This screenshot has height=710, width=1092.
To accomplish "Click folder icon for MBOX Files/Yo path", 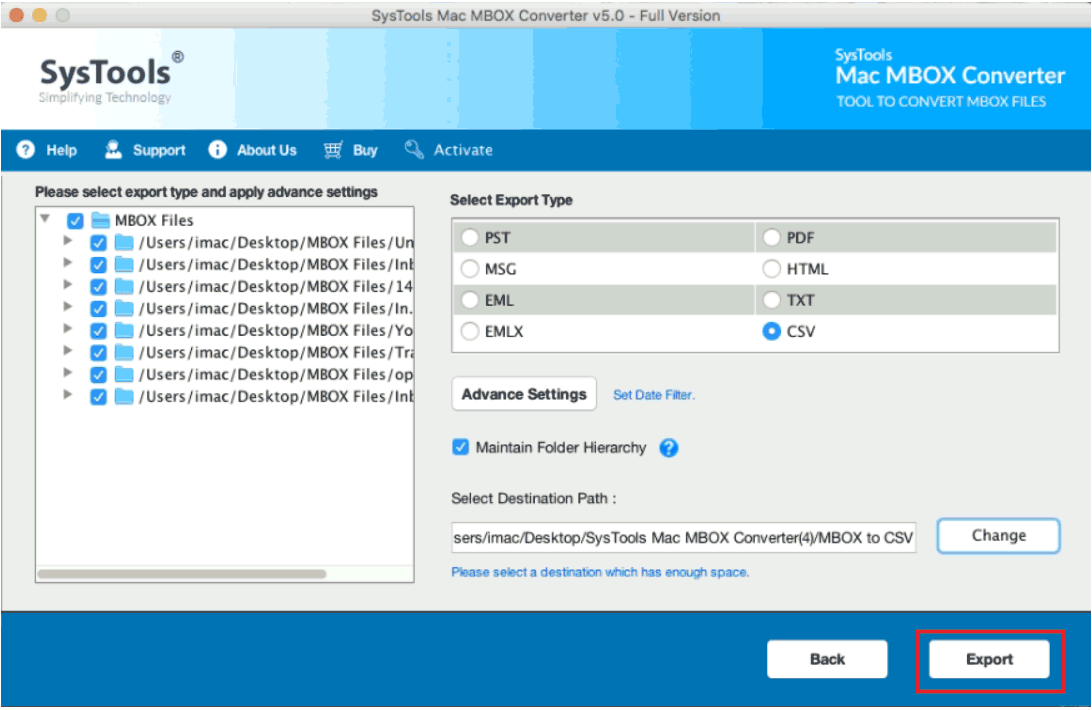I will coord(124,330).
